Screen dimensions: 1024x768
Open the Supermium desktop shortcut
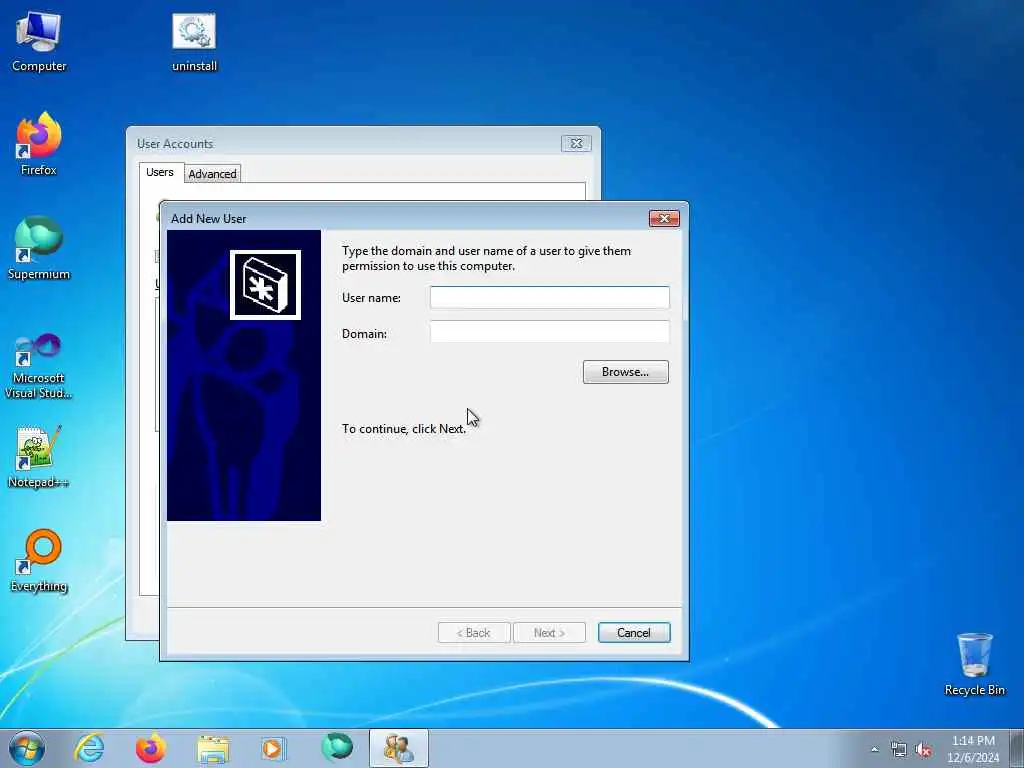(x=39, y=249)
